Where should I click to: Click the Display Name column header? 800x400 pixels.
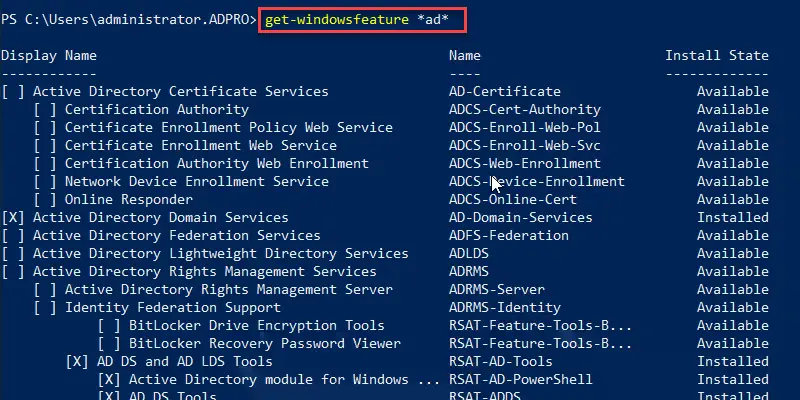pos(49,56)
